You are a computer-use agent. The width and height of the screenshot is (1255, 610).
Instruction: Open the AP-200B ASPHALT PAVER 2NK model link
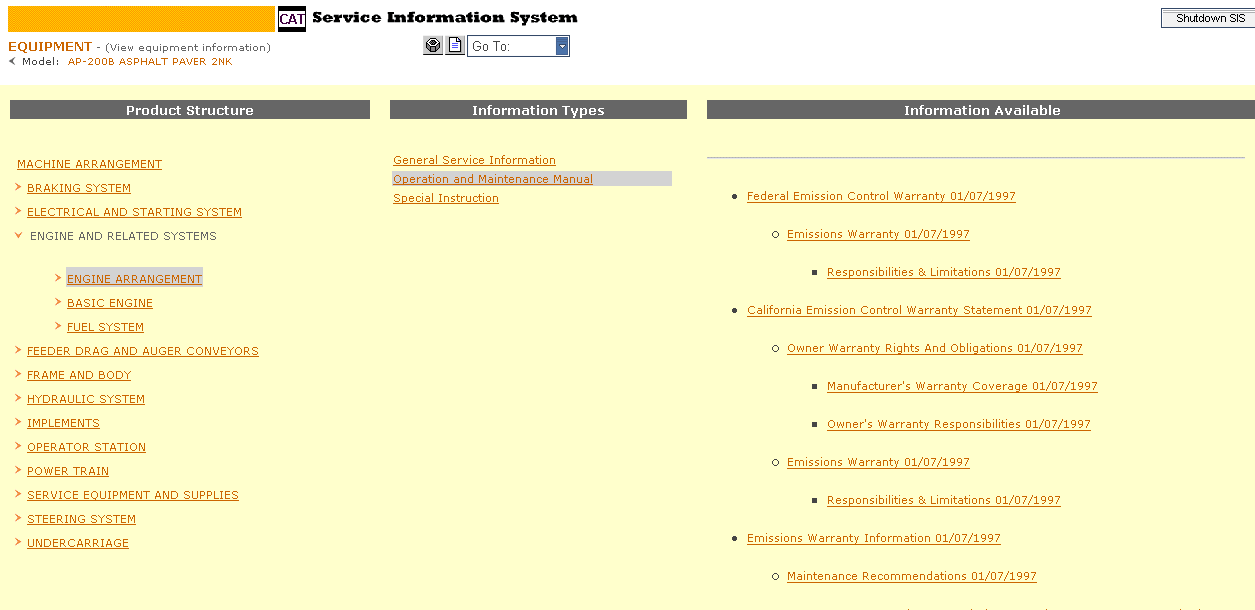click(x=150, y=62)
